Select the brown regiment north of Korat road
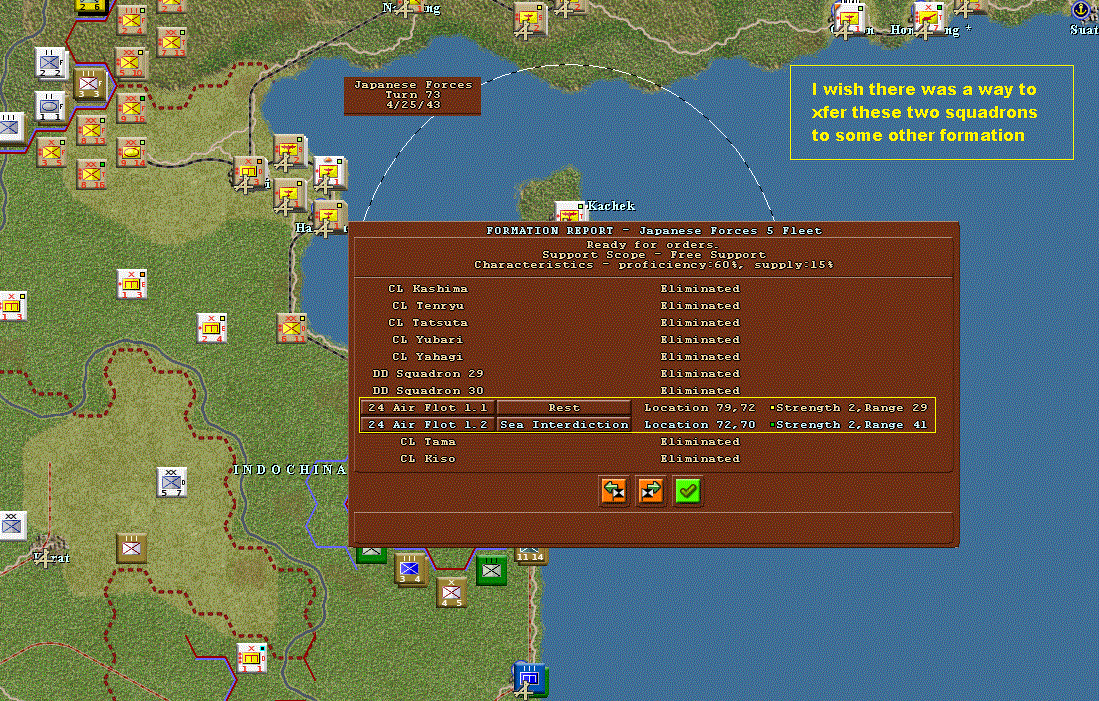This screenshot has width=1099, height=701. point(131,548)
